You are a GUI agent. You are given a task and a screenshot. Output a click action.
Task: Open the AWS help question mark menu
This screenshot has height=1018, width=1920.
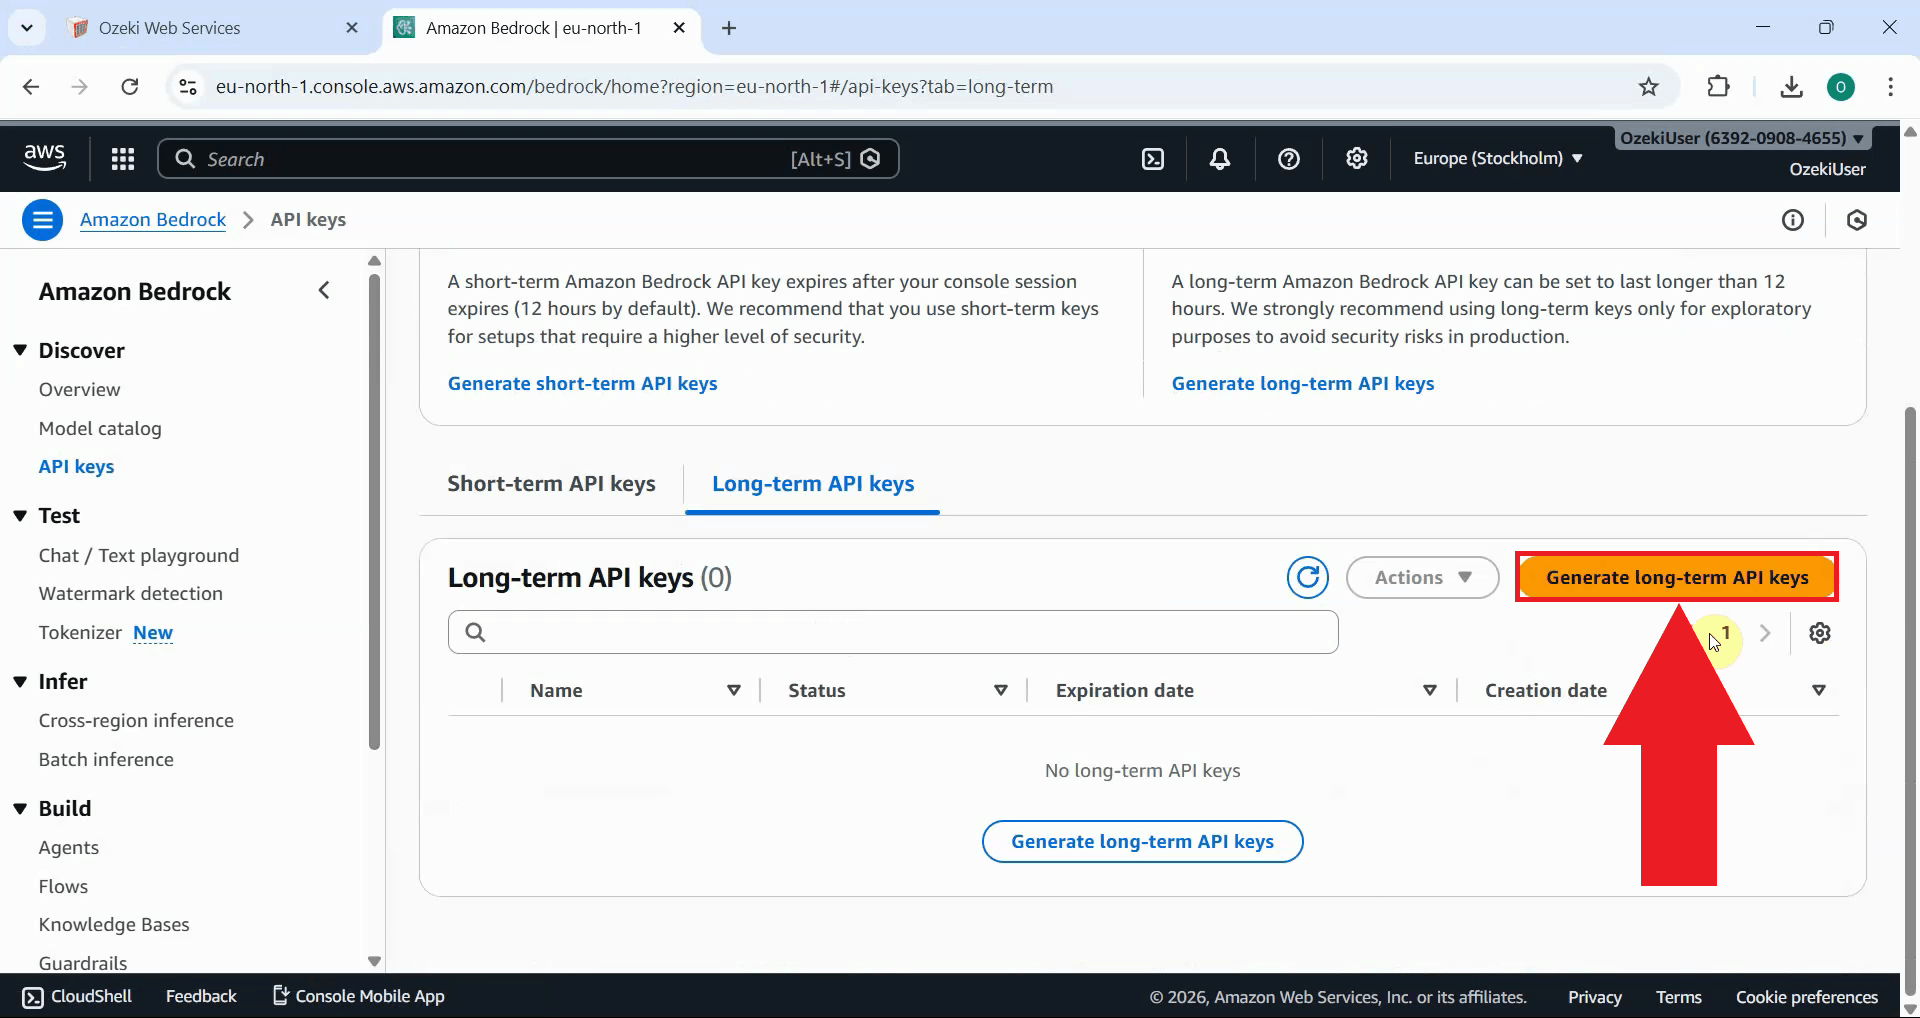pos(1289,159)
